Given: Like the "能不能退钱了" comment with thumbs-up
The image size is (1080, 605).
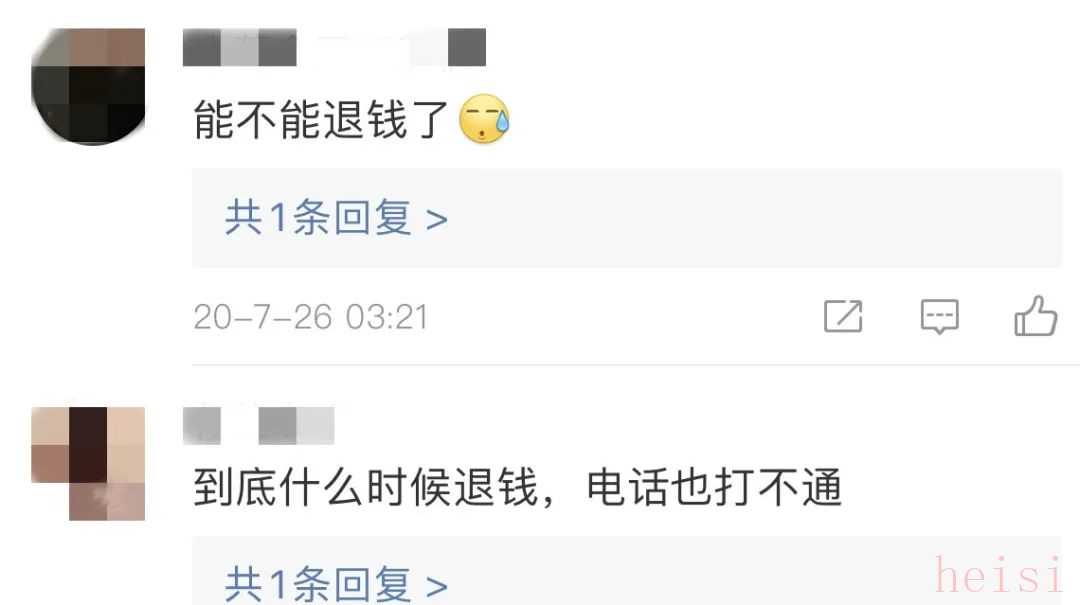Looking at the screenshot, I should click(x=1035, y=316).
